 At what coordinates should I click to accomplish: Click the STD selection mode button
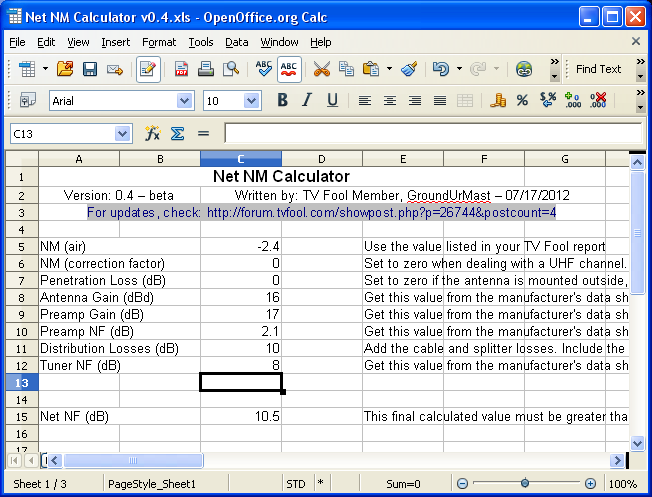tap(296, 483)
